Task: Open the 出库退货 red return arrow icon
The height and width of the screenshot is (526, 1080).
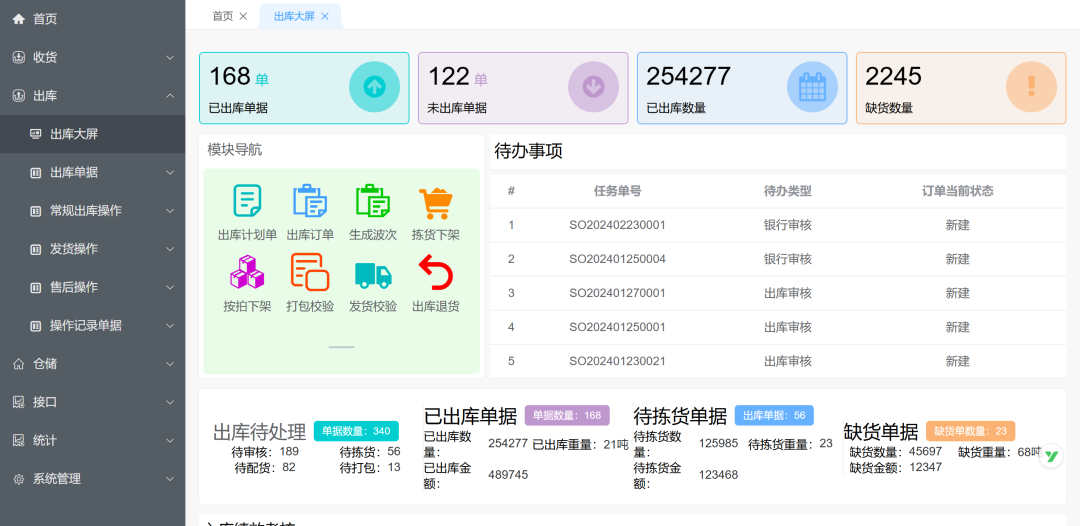Action: coord(436,273)
